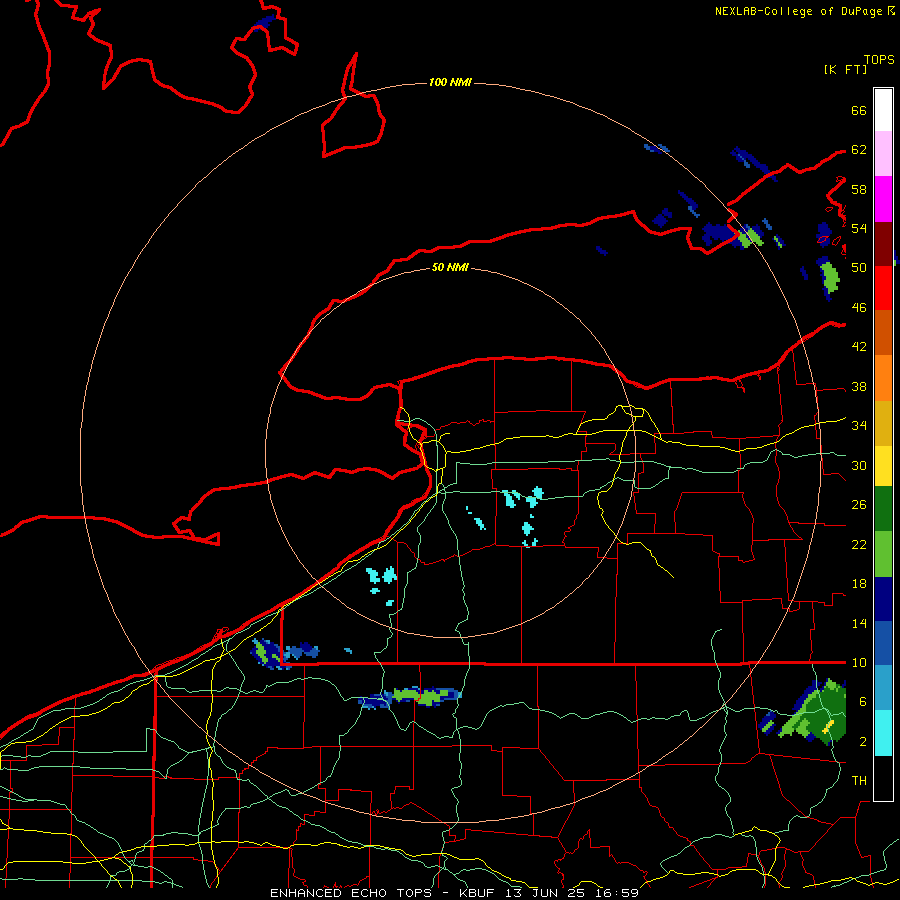Click the 38 value on the scale
The height and width of the screenshot is (900, 900).
tap(859, 387)
